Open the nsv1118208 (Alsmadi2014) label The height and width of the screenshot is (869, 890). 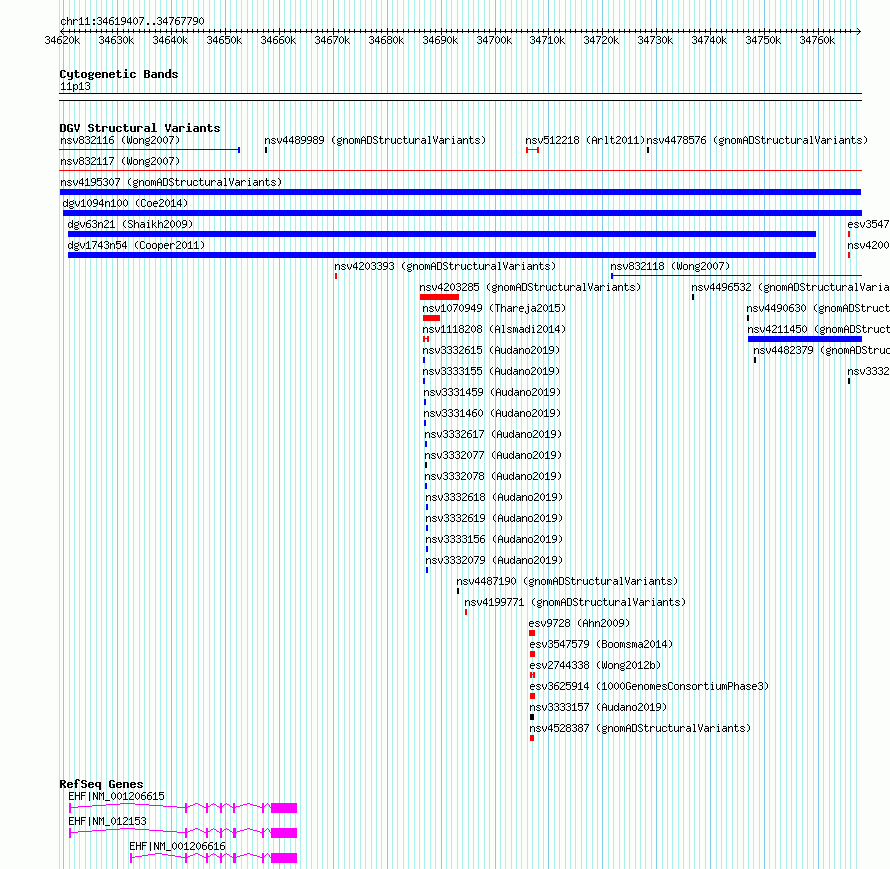[x=494, y=329]
